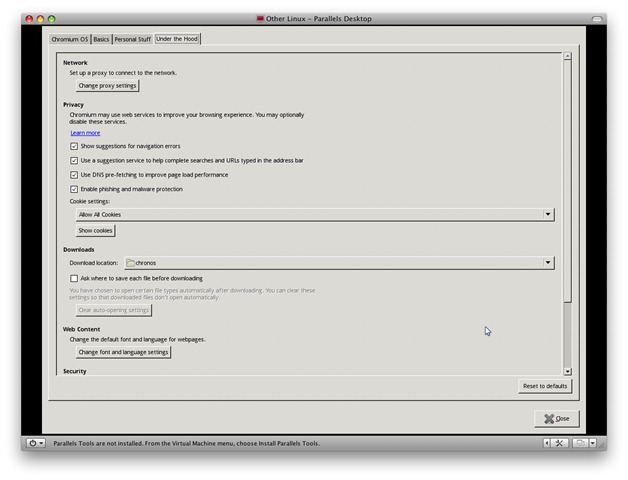
Task: Open the Learn more link
Action: [85, 133]
